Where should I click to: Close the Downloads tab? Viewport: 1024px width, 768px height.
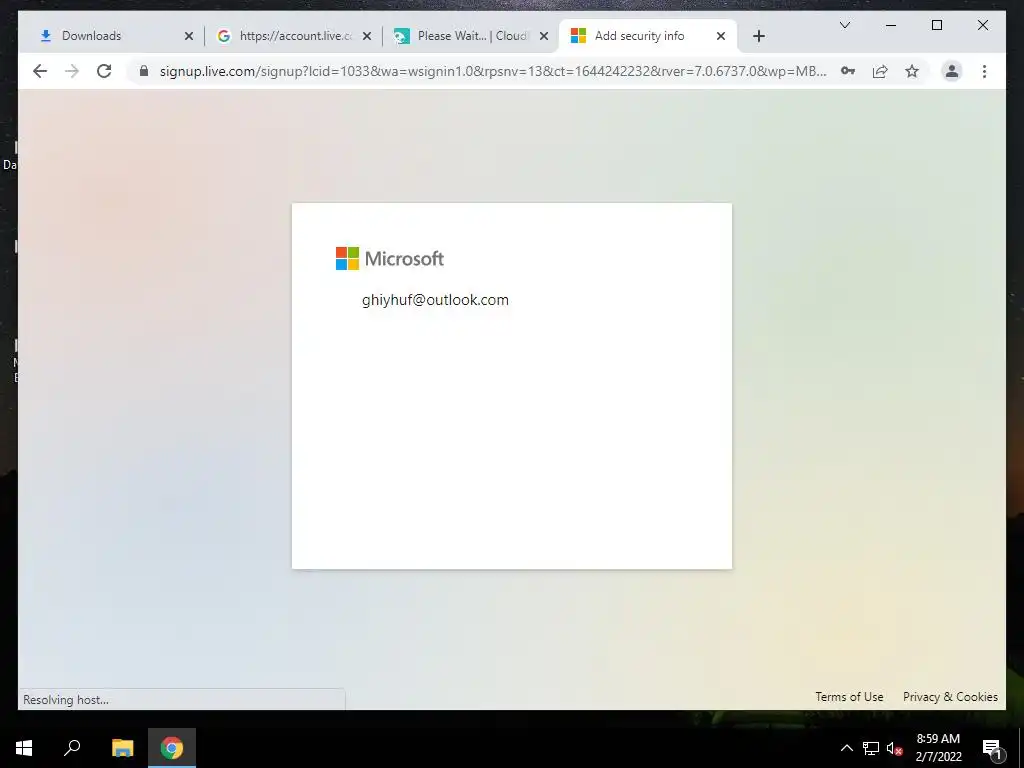click(x=189, y=36)
